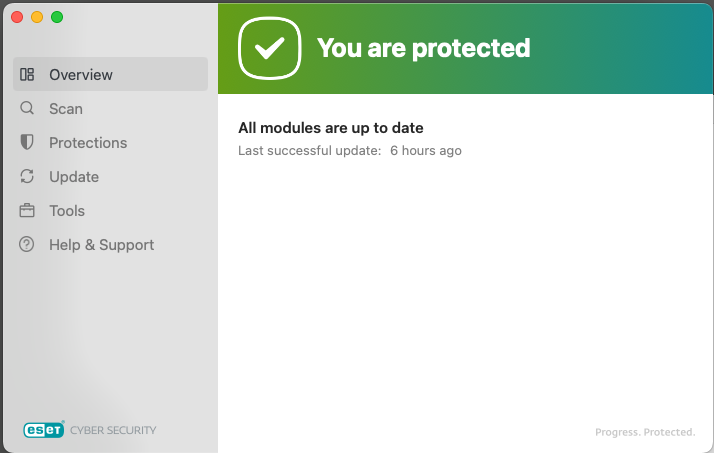Click the CYBER SECURITY product name text
The image size is (714, 453).
coord(113,430)
